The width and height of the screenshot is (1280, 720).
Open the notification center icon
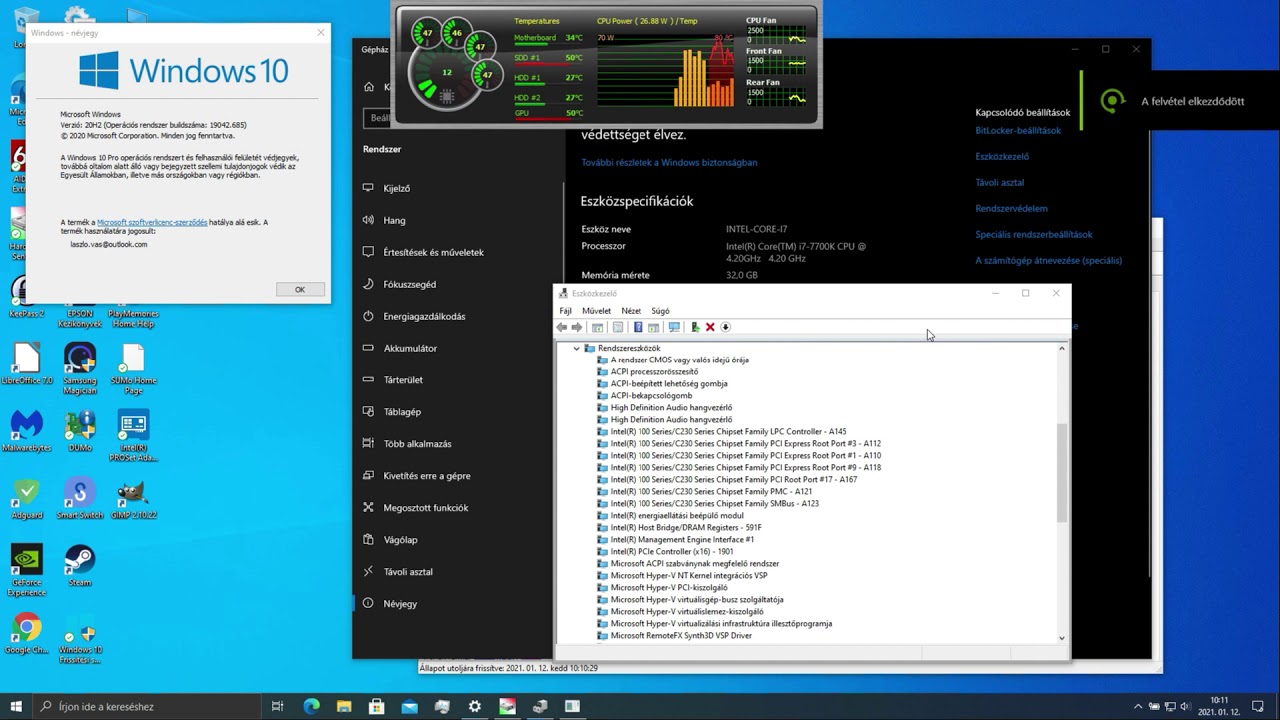tap(1258, 706)
